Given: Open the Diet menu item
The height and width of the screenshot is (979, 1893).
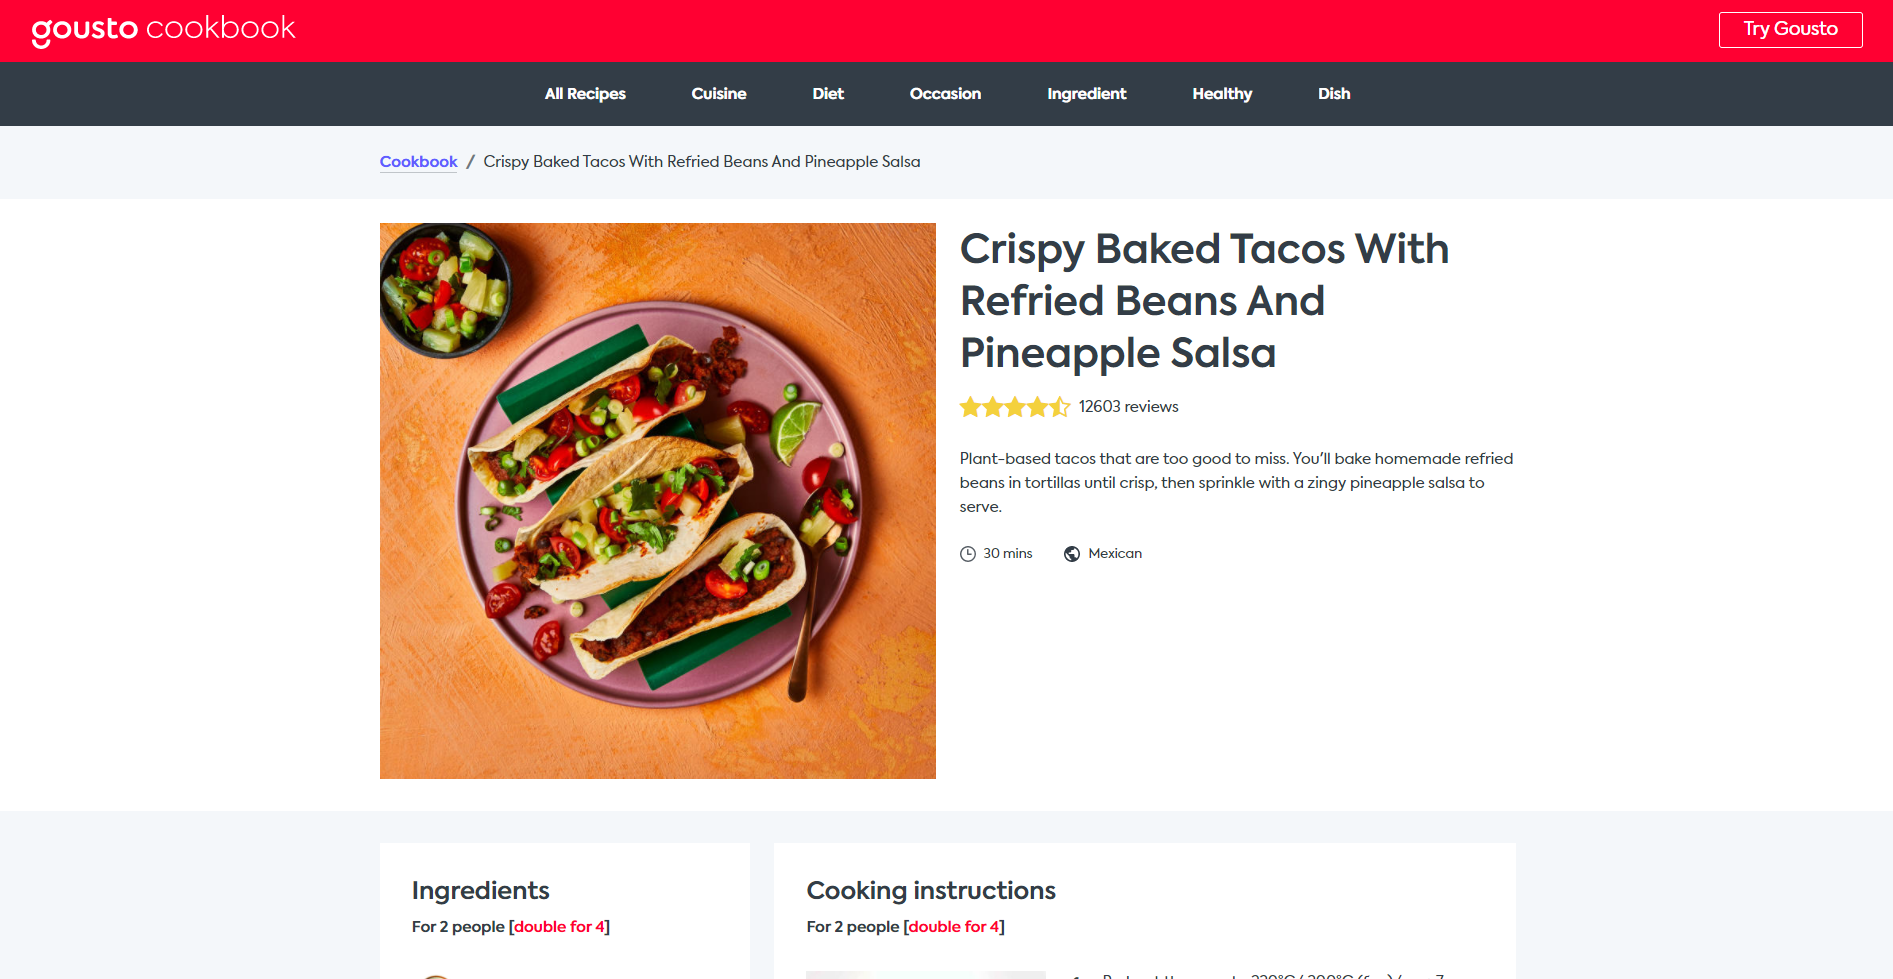Looking at the screenshot, I should 828,94.
